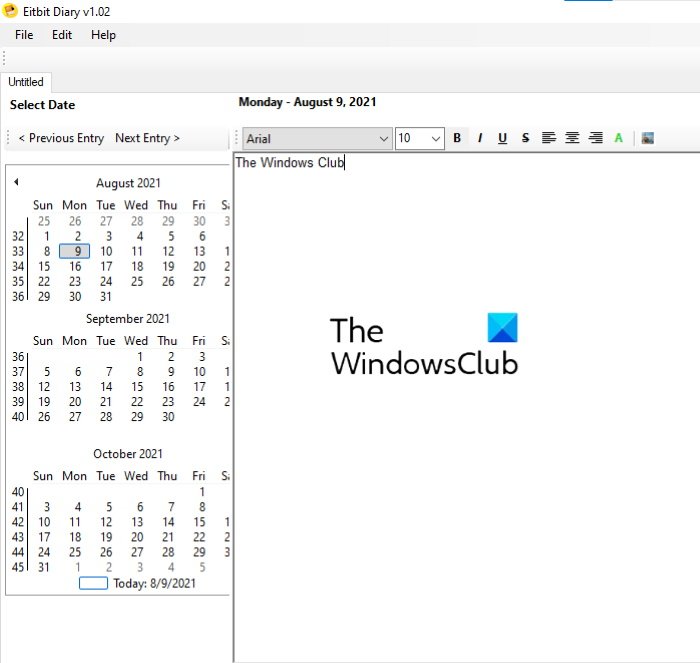
Task: Click the text 'The Windows Club' in editor
Action: click(x=290, y=163)
